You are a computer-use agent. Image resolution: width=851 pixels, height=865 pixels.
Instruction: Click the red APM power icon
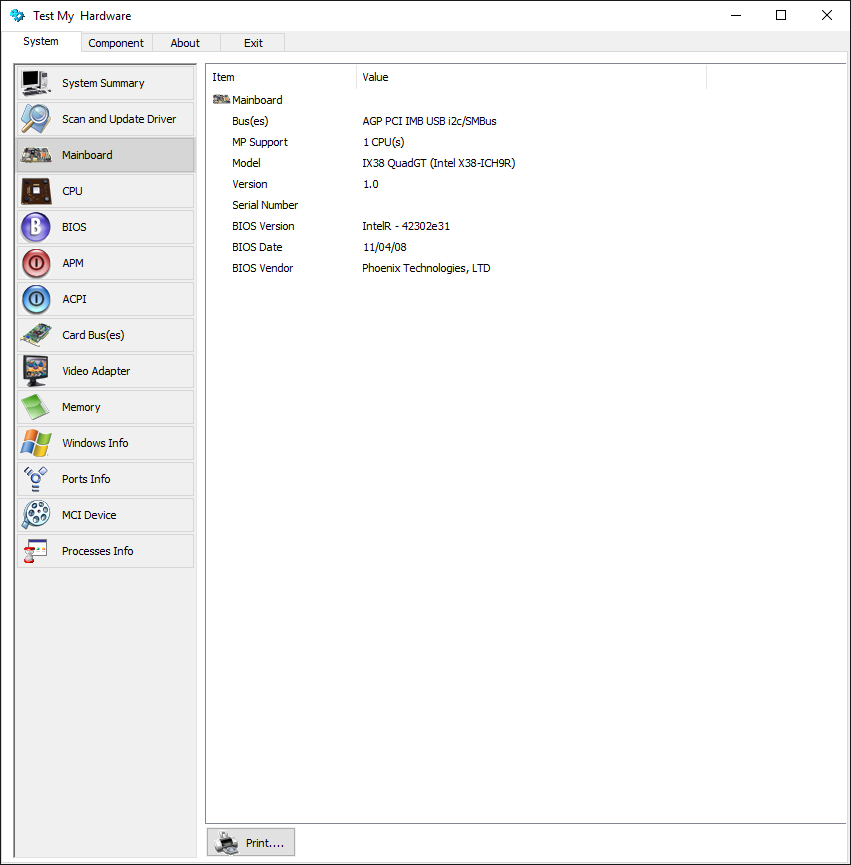(36, 263)
